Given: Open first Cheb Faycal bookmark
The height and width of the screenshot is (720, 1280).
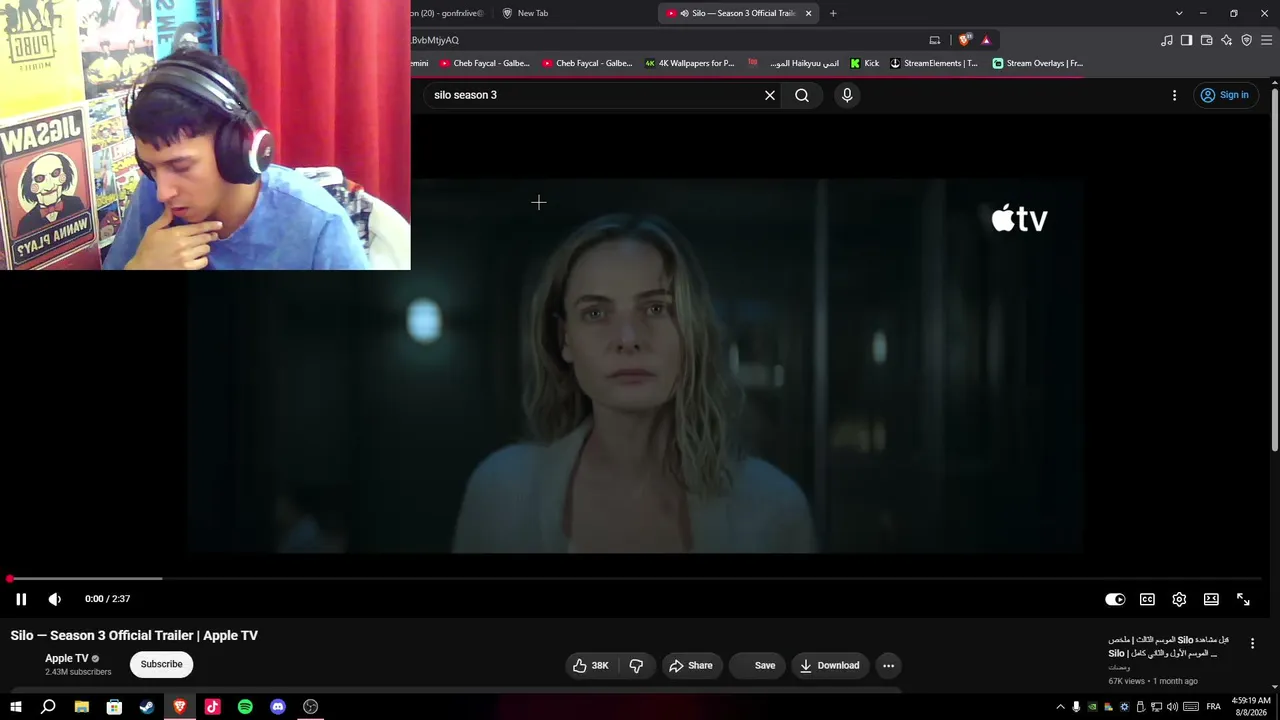Looking at the screenshot, I should click(x=484, y=63).
